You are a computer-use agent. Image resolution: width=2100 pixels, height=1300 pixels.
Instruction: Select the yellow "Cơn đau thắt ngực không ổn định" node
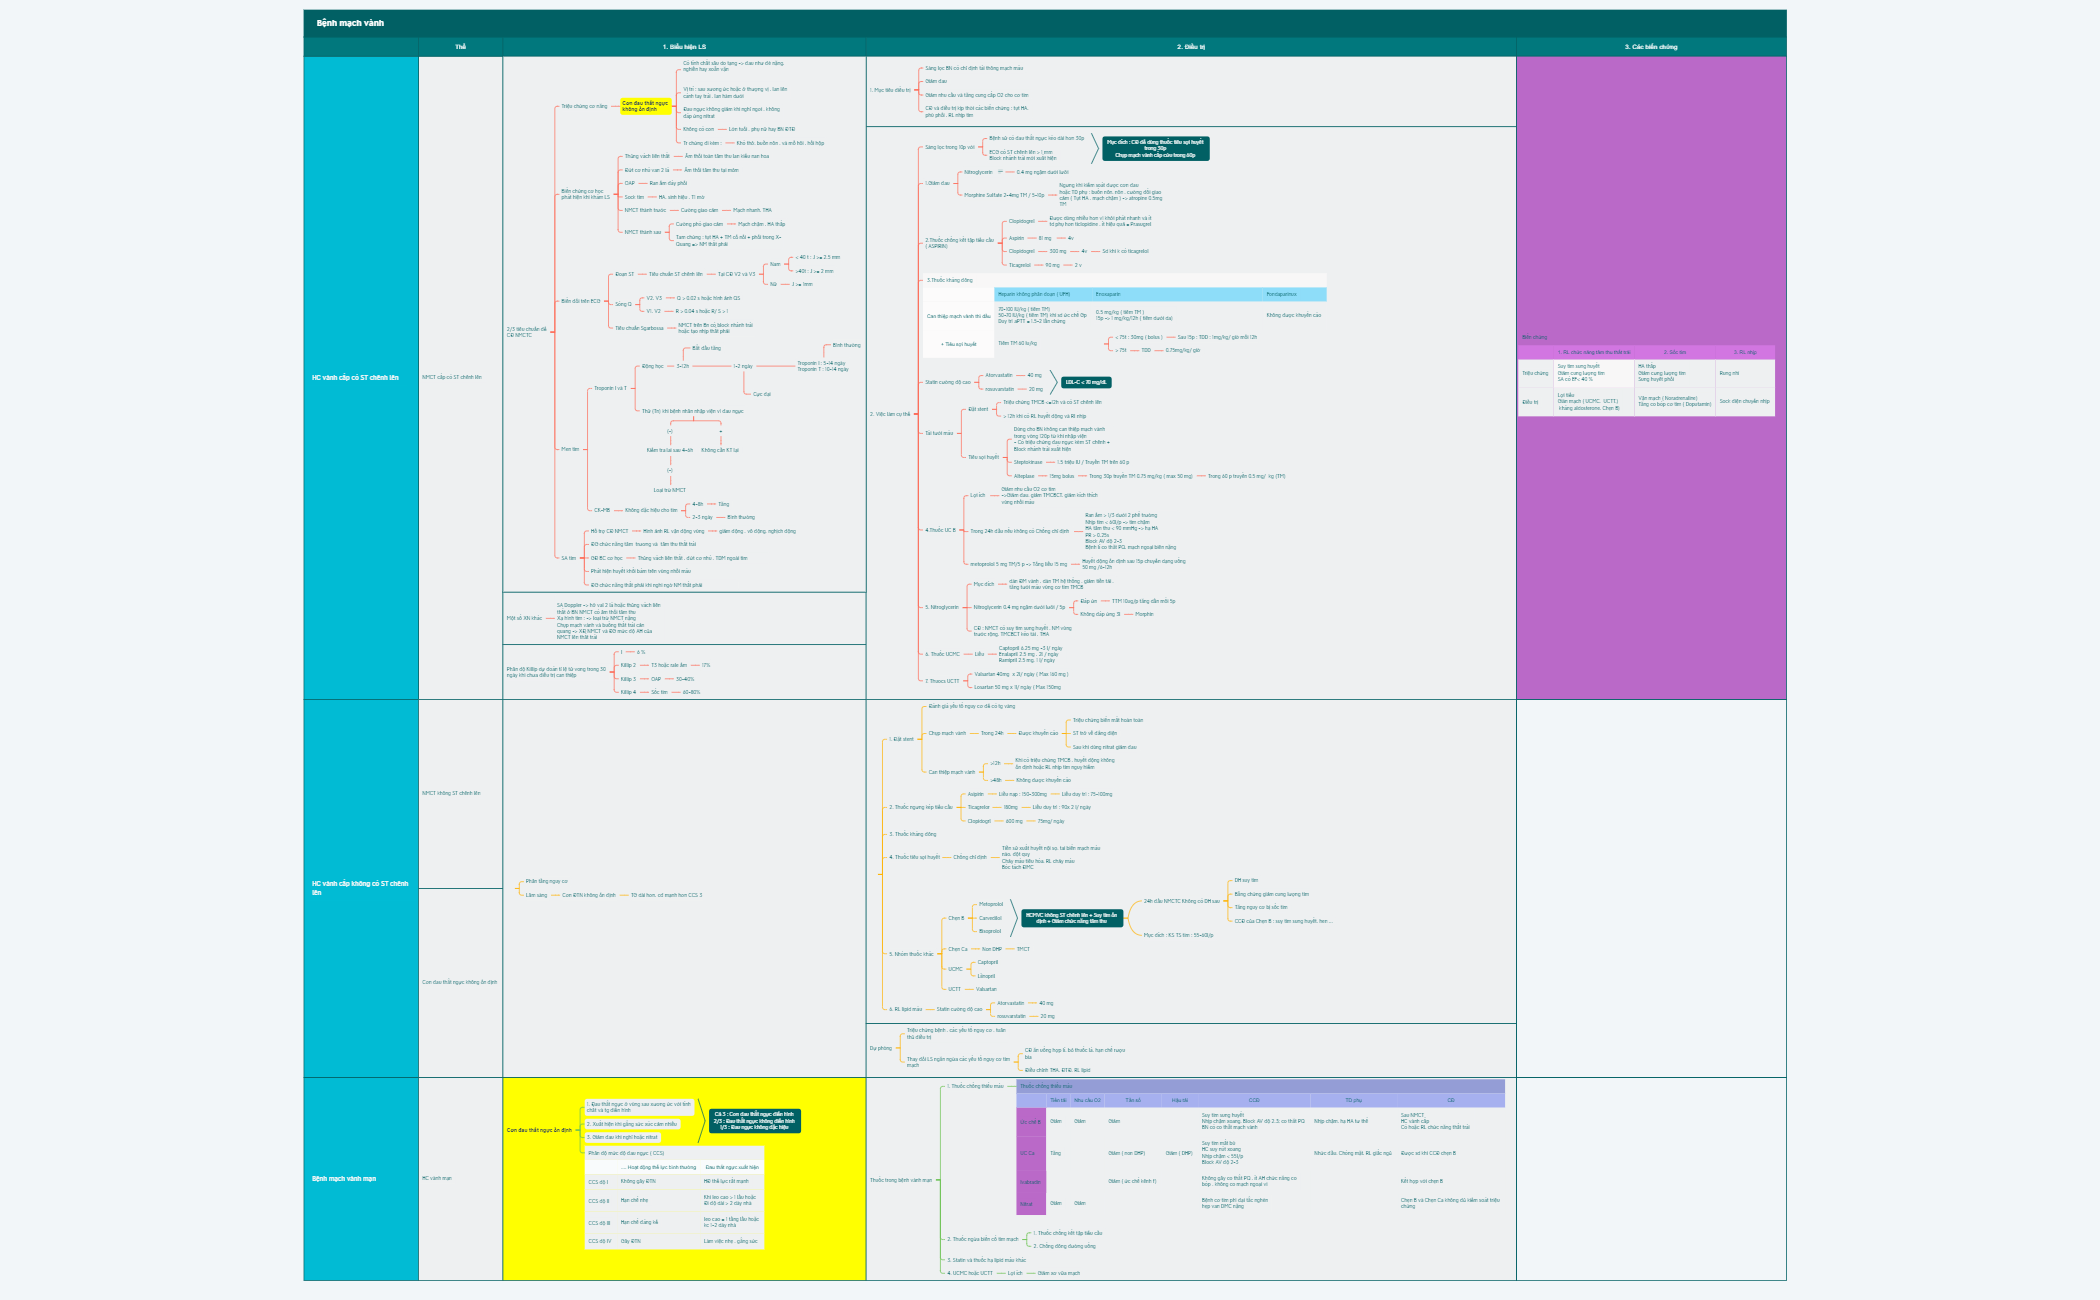pos(644,107)
